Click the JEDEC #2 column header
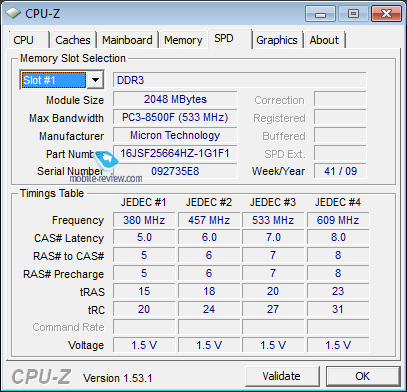407x392 pixels. pyautogui.click(x=209, y=202)
